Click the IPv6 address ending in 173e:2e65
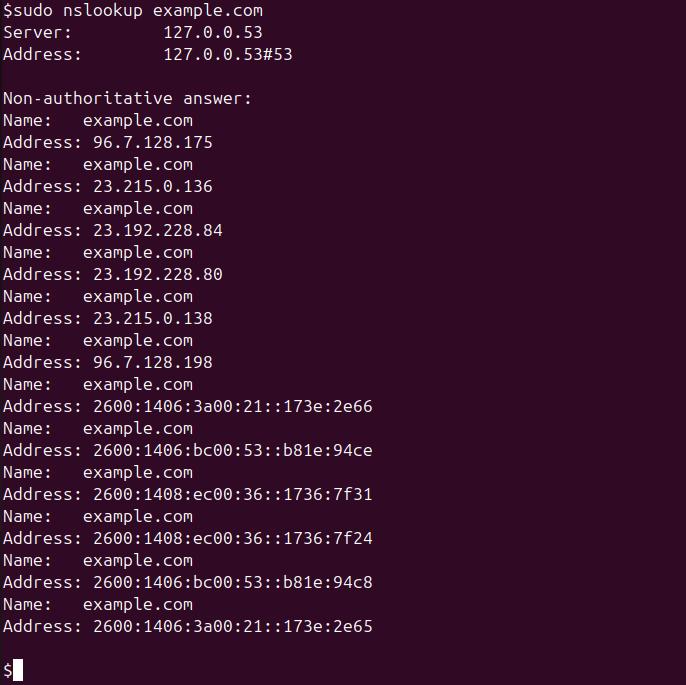The width and height of the screenshot is (686, 685). [233, 626]
